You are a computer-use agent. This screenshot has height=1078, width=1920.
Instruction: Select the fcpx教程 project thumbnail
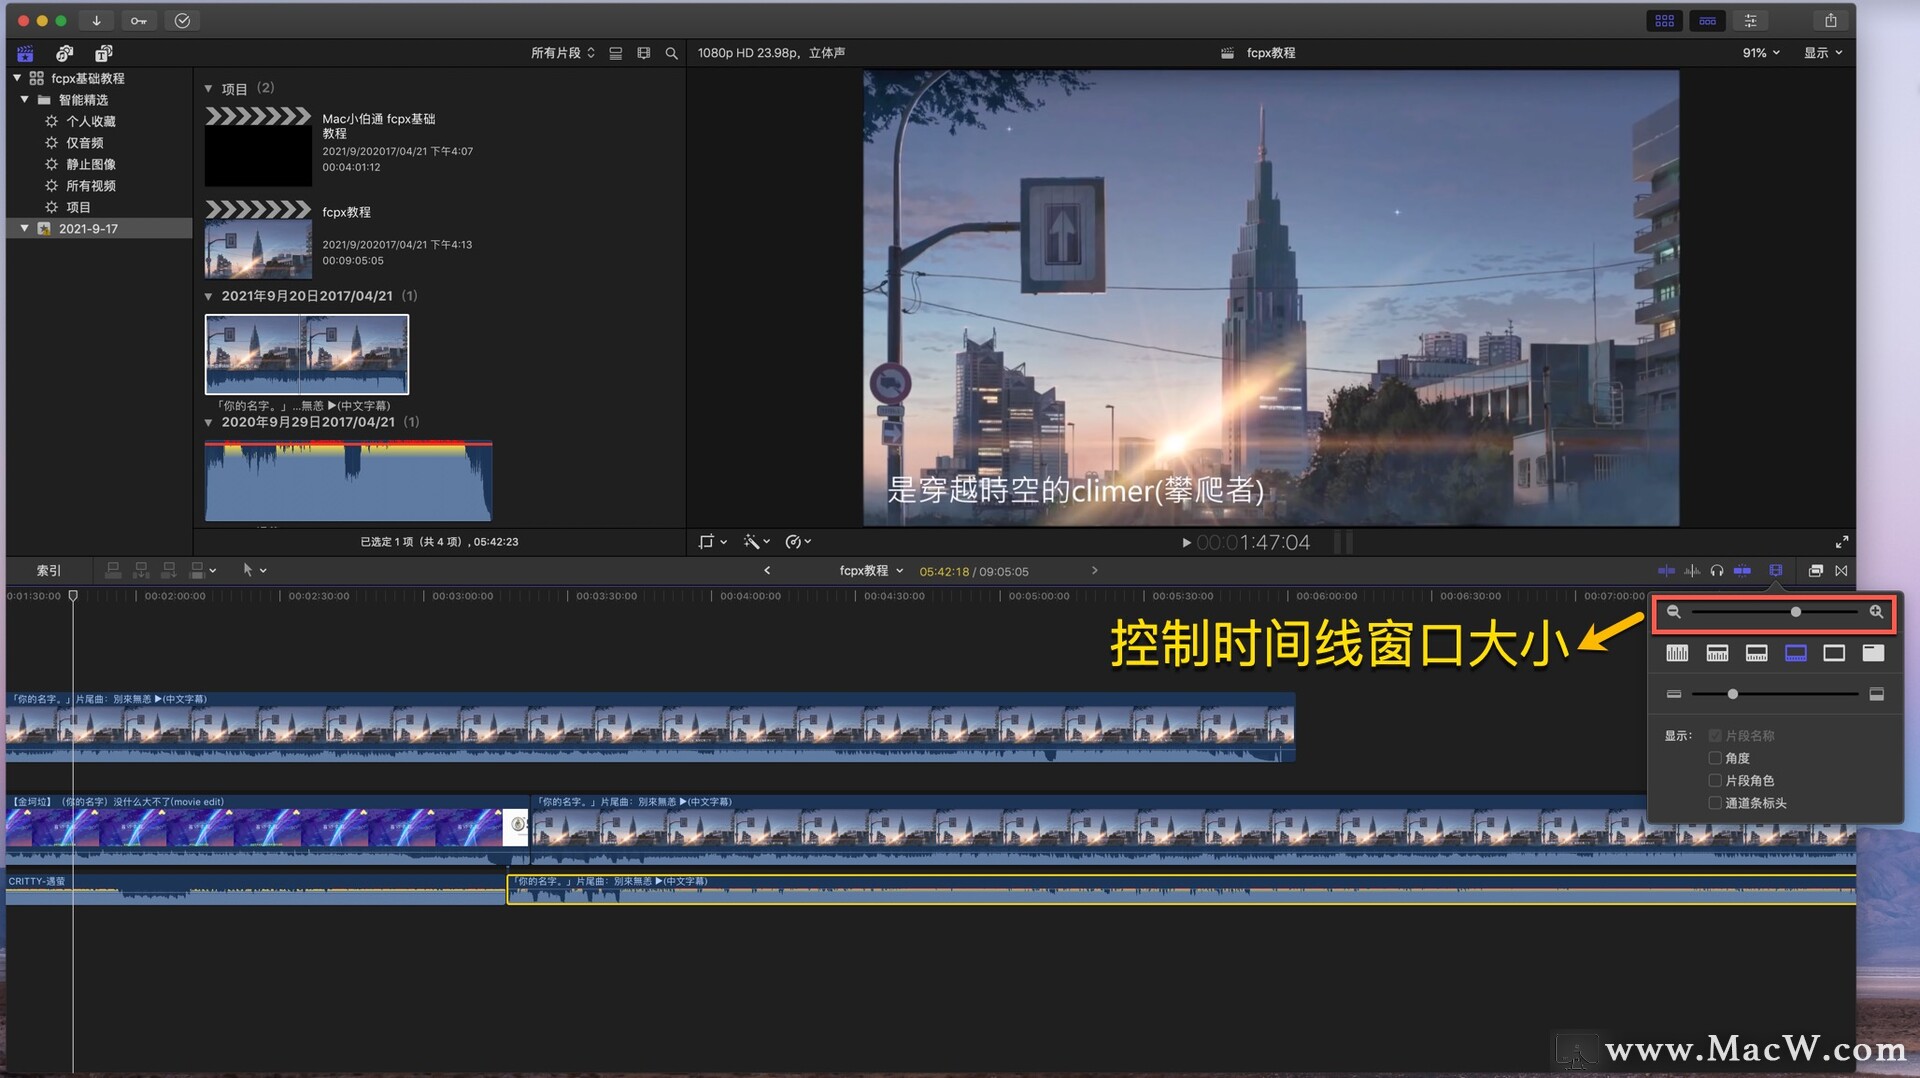coord(258,249)
